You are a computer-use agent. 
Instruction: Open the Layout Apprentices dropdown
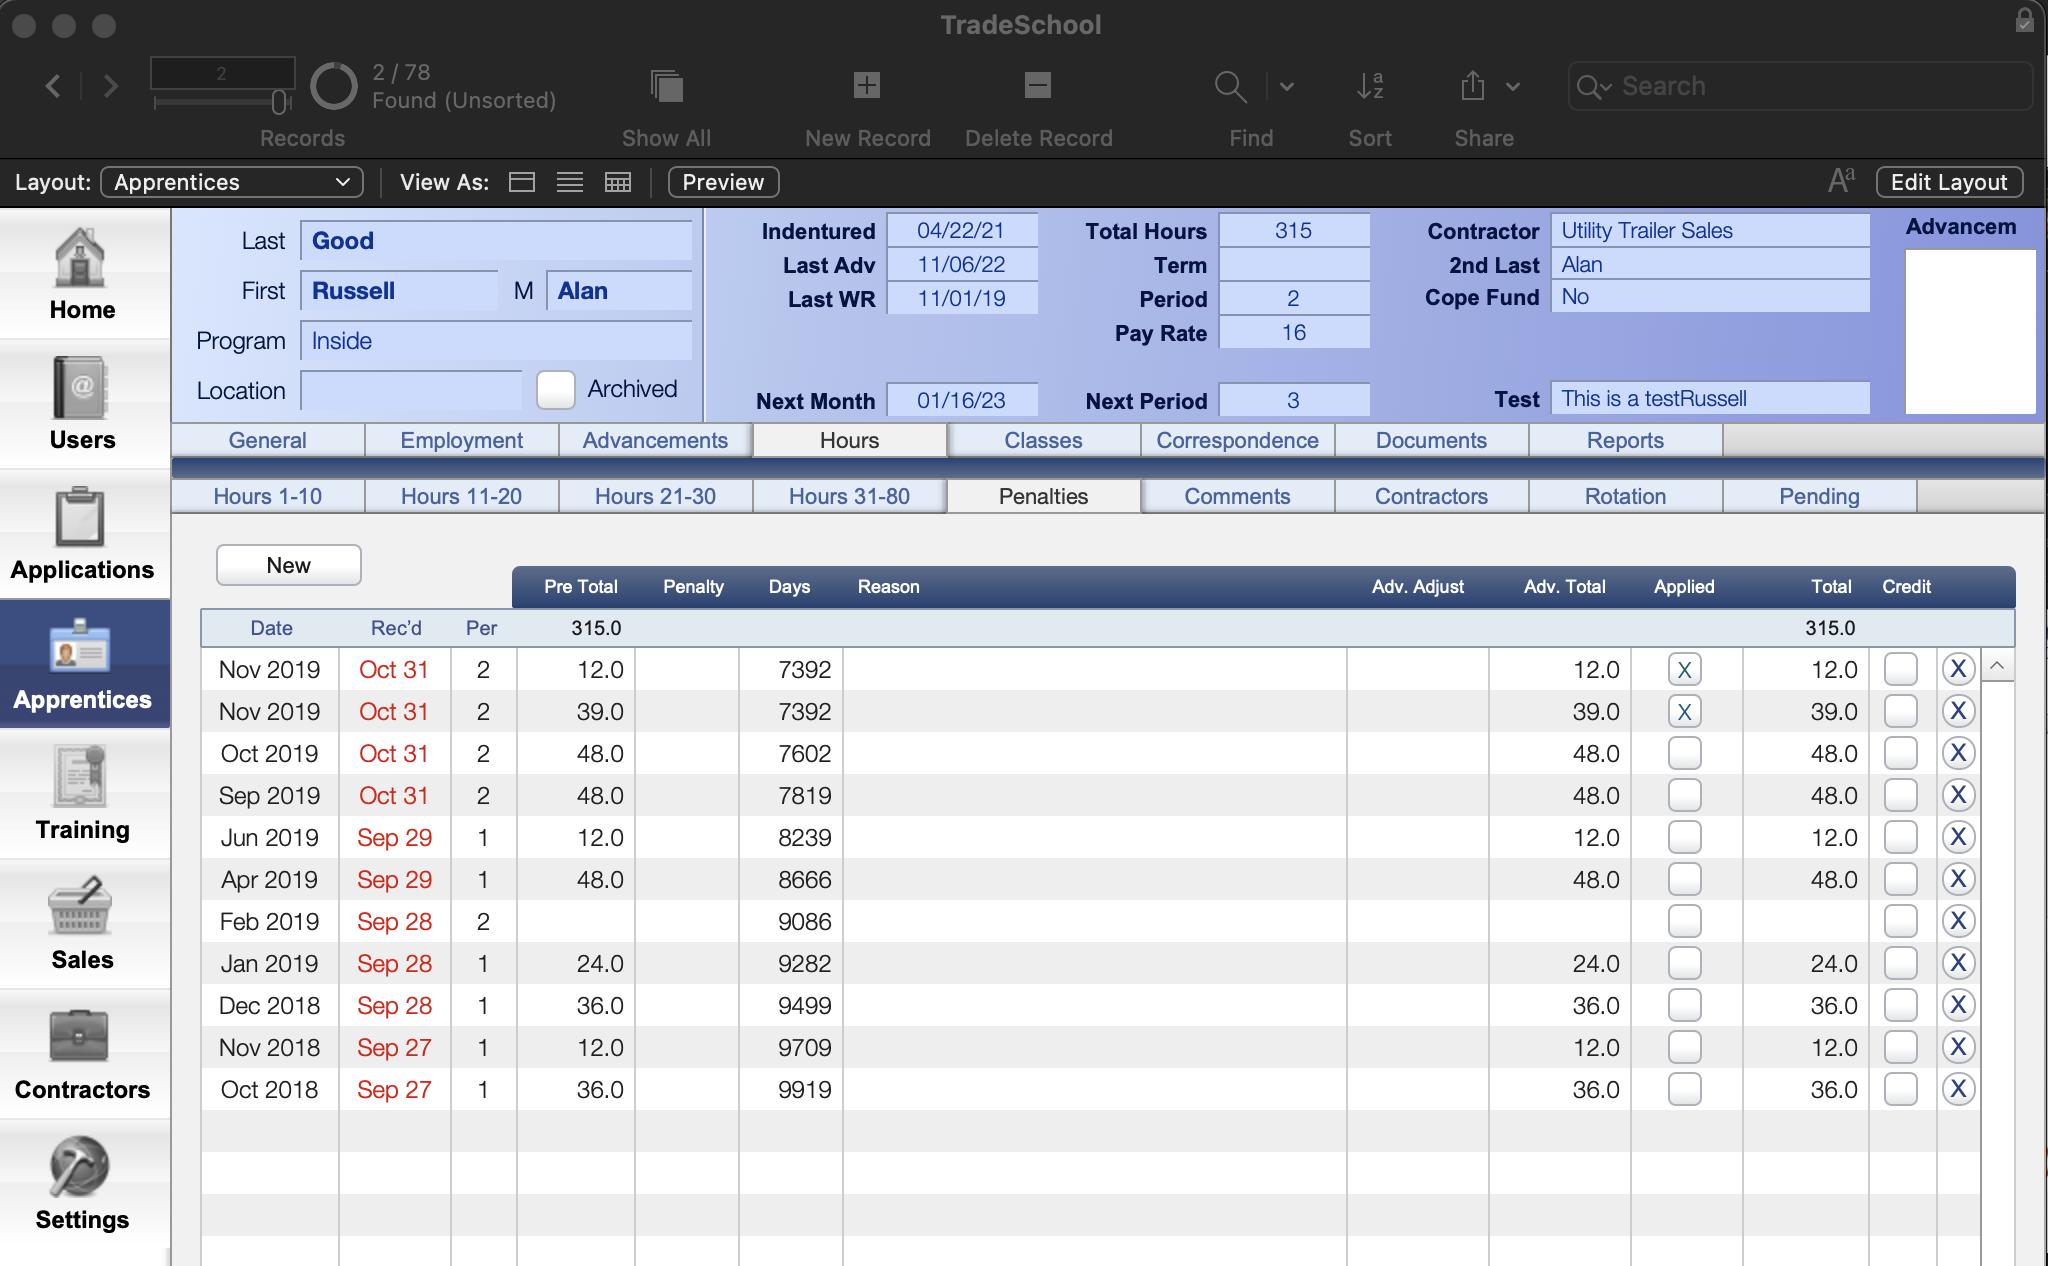[x=232, y=182]
